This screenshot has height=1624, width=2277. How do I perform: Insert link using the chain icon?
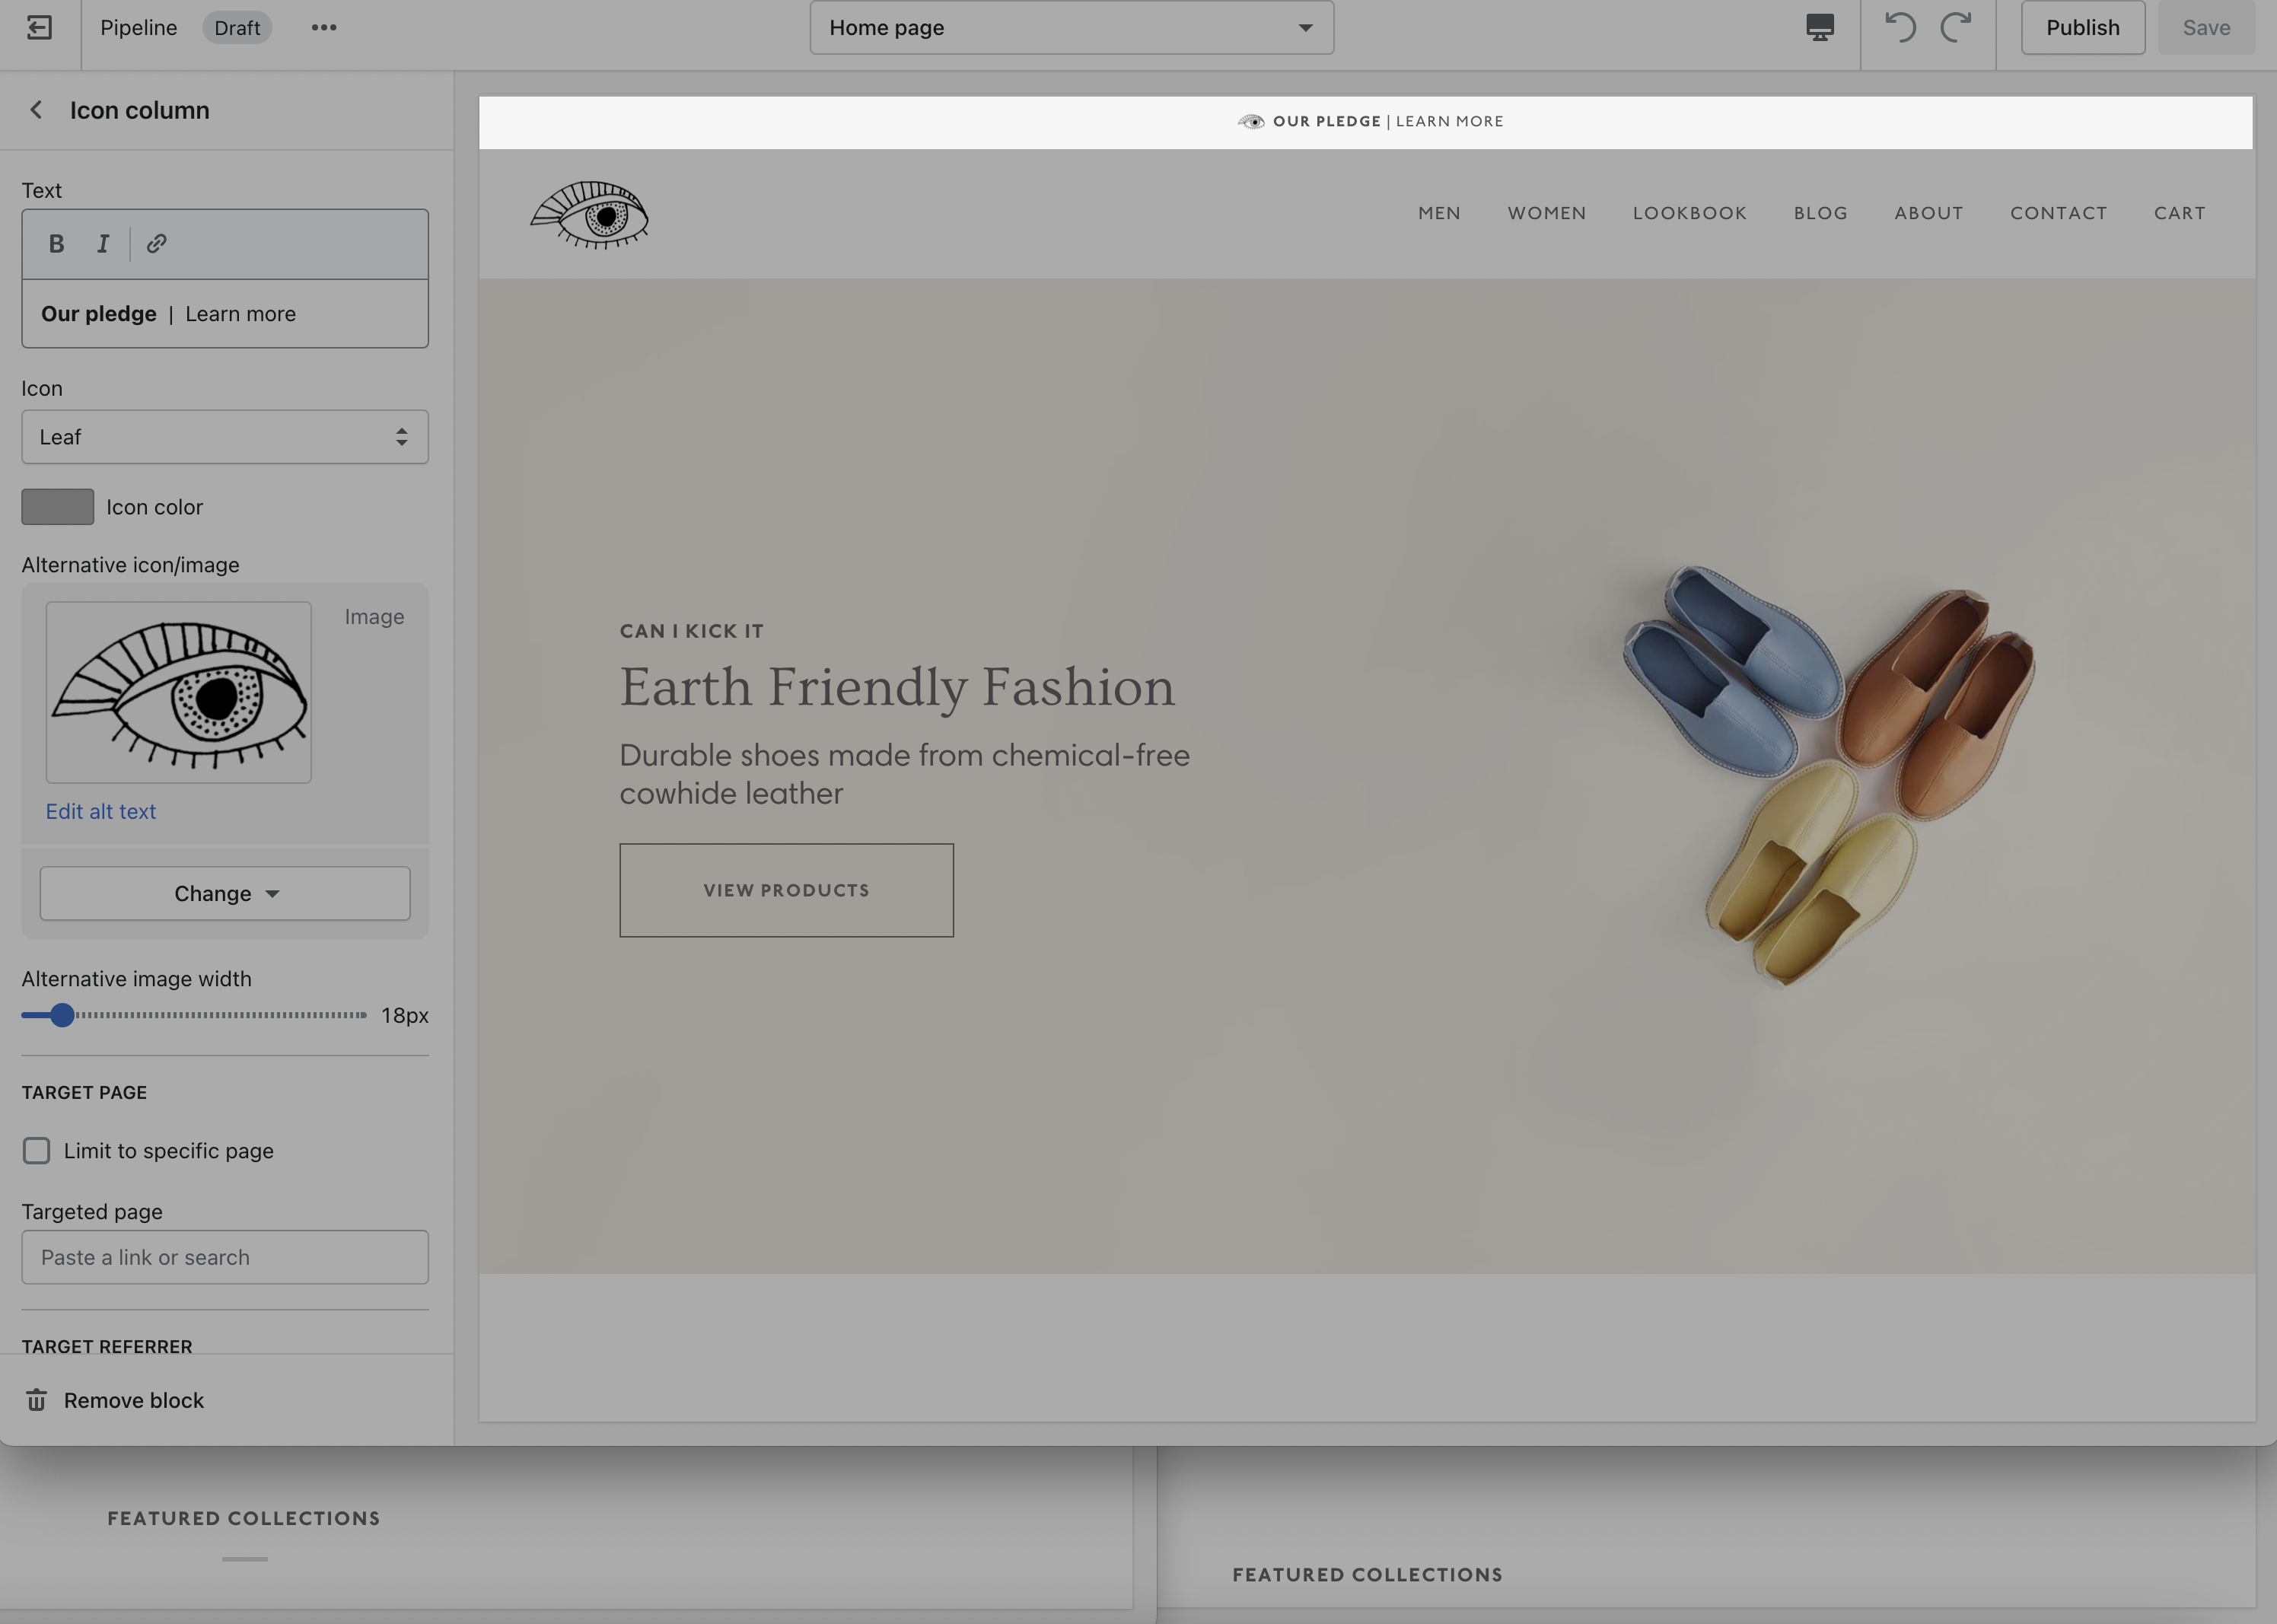[156, 243]
